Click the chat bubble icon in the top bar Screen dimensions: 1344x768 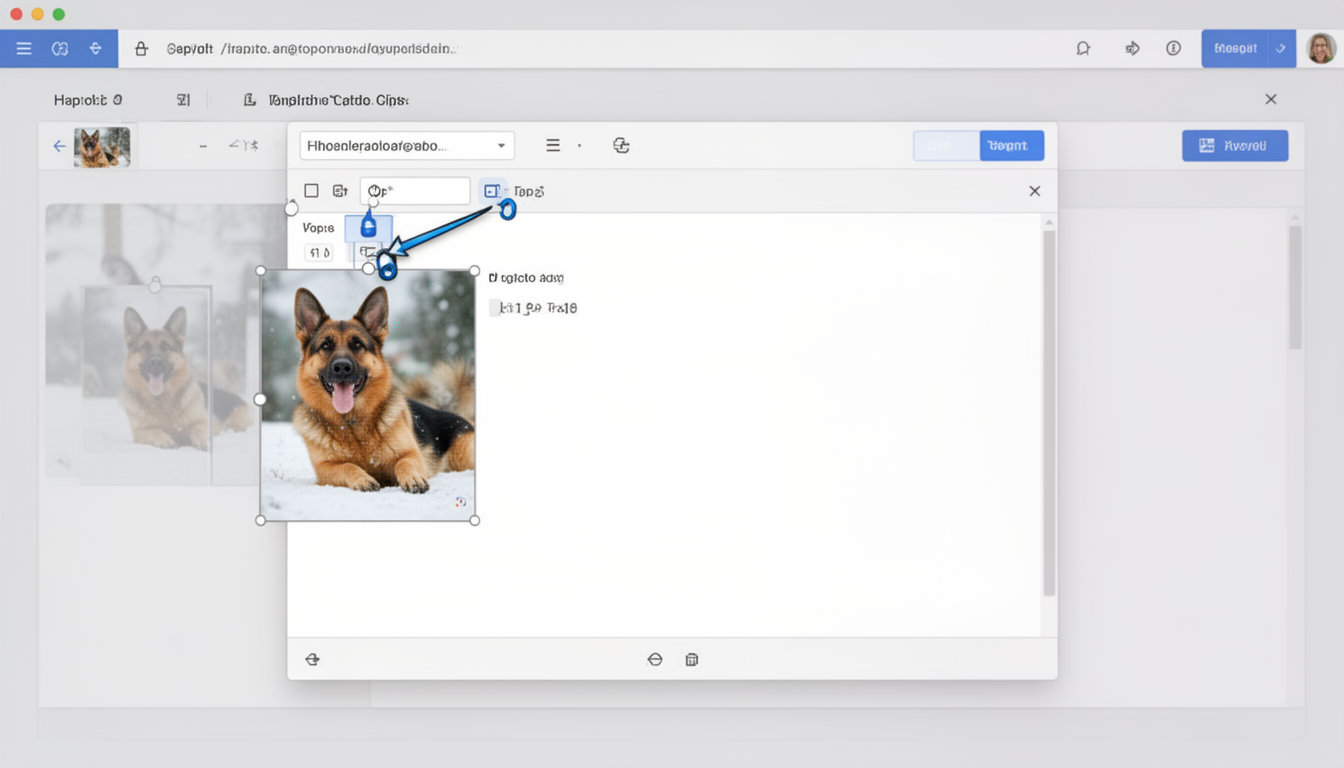point(1083,48)
